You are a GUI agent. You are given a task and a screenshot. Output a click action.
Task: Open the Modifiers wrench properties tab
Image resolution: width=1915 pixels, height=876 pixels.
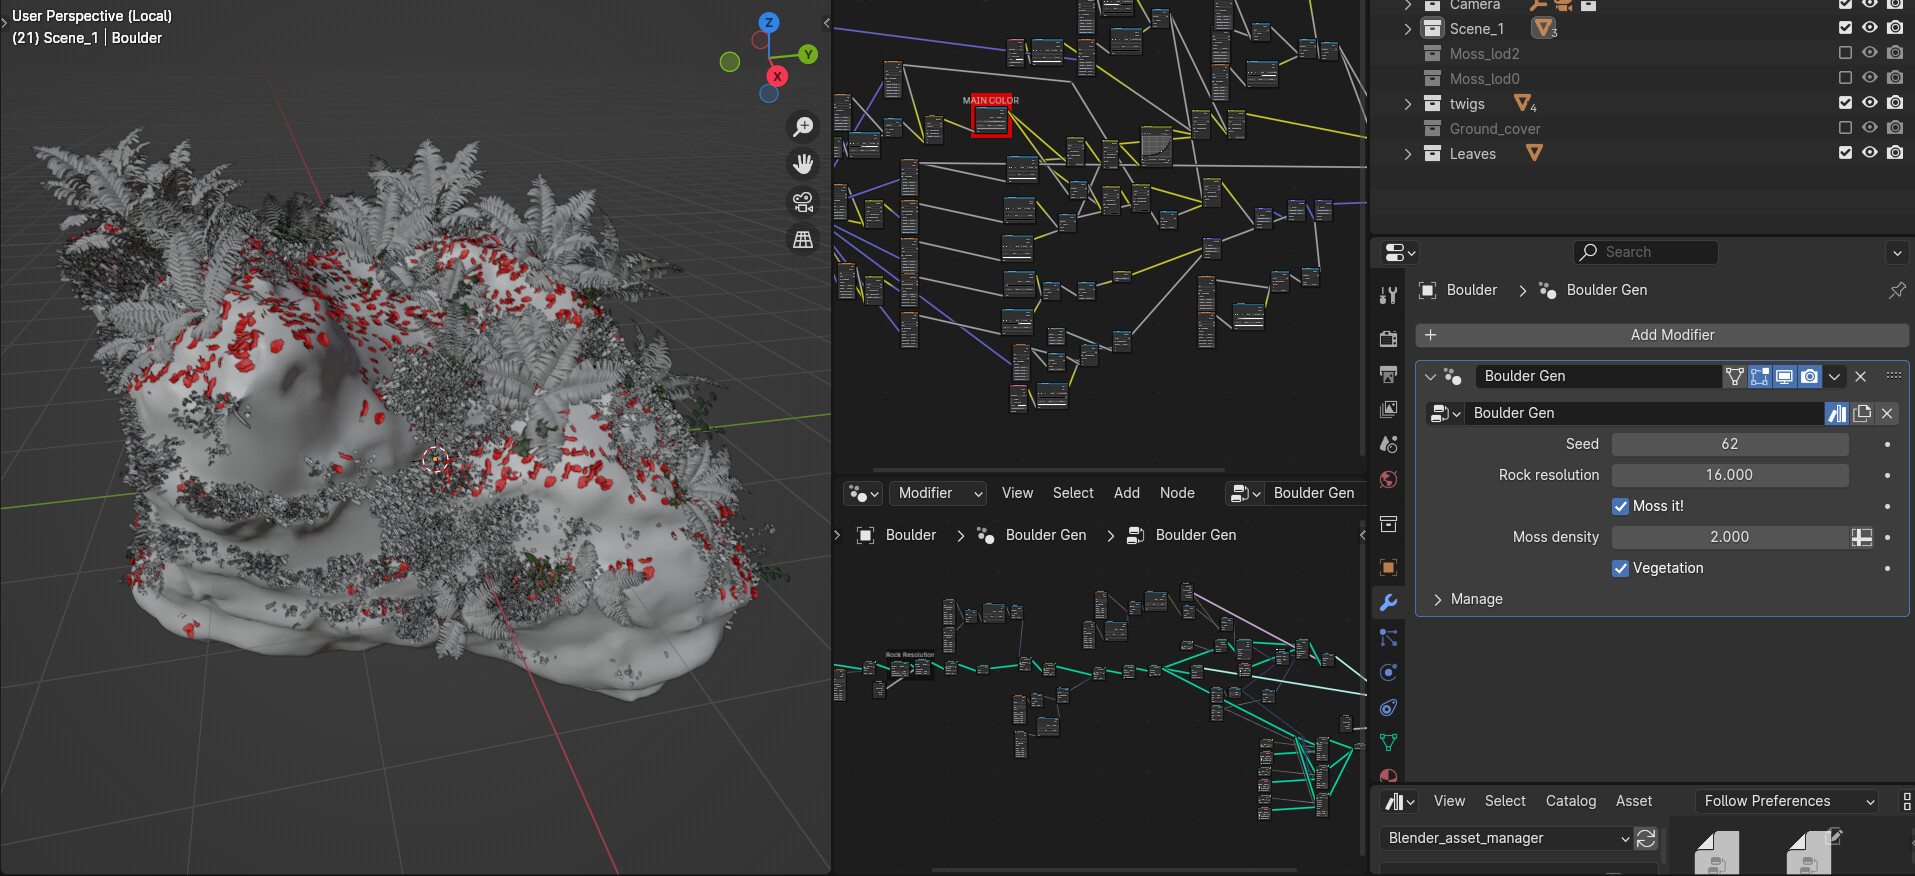(1388, 603)
